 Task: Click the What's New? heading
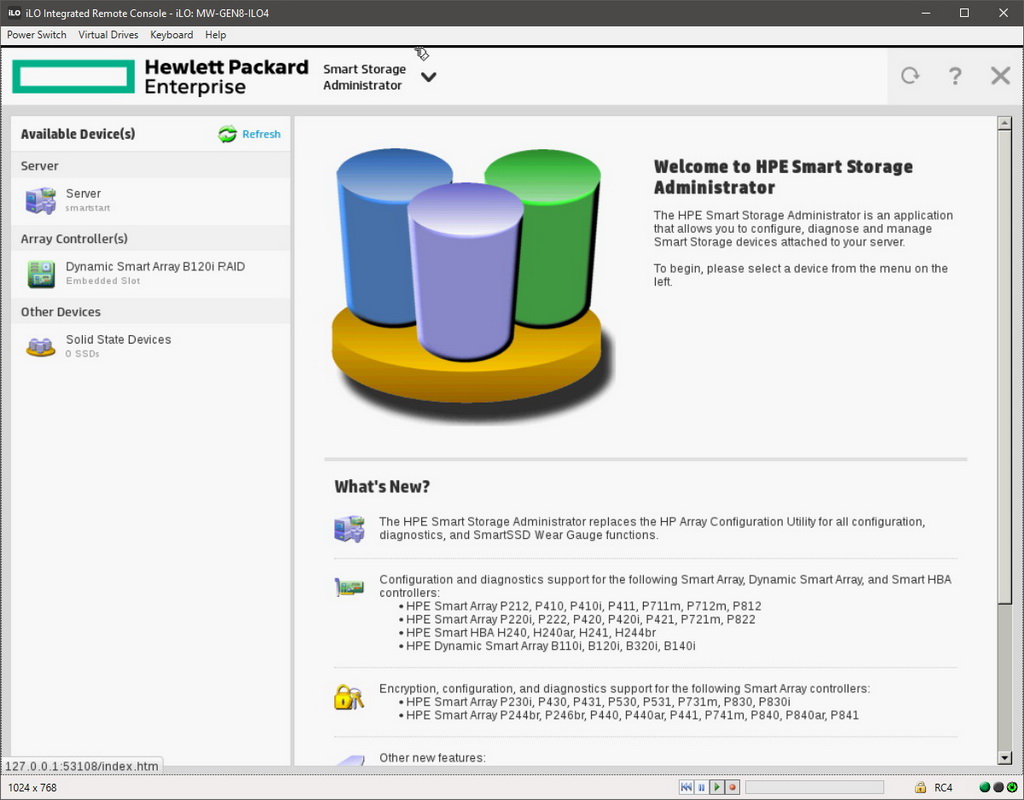(382, 487)
